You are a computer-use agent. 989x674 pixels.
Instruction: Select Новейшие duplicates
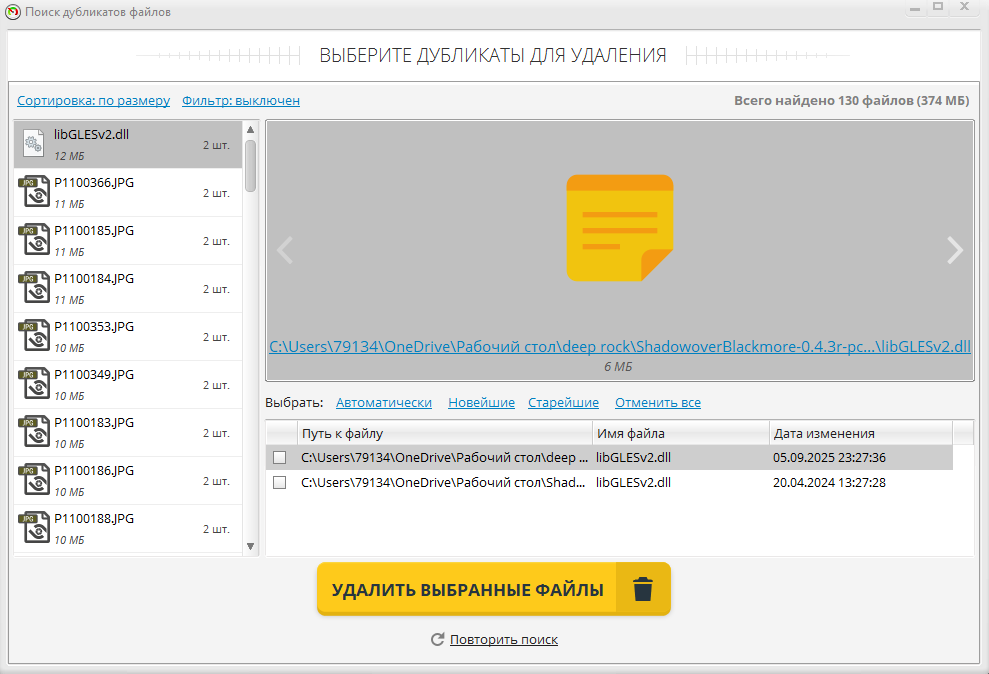[x=481, y=402]
